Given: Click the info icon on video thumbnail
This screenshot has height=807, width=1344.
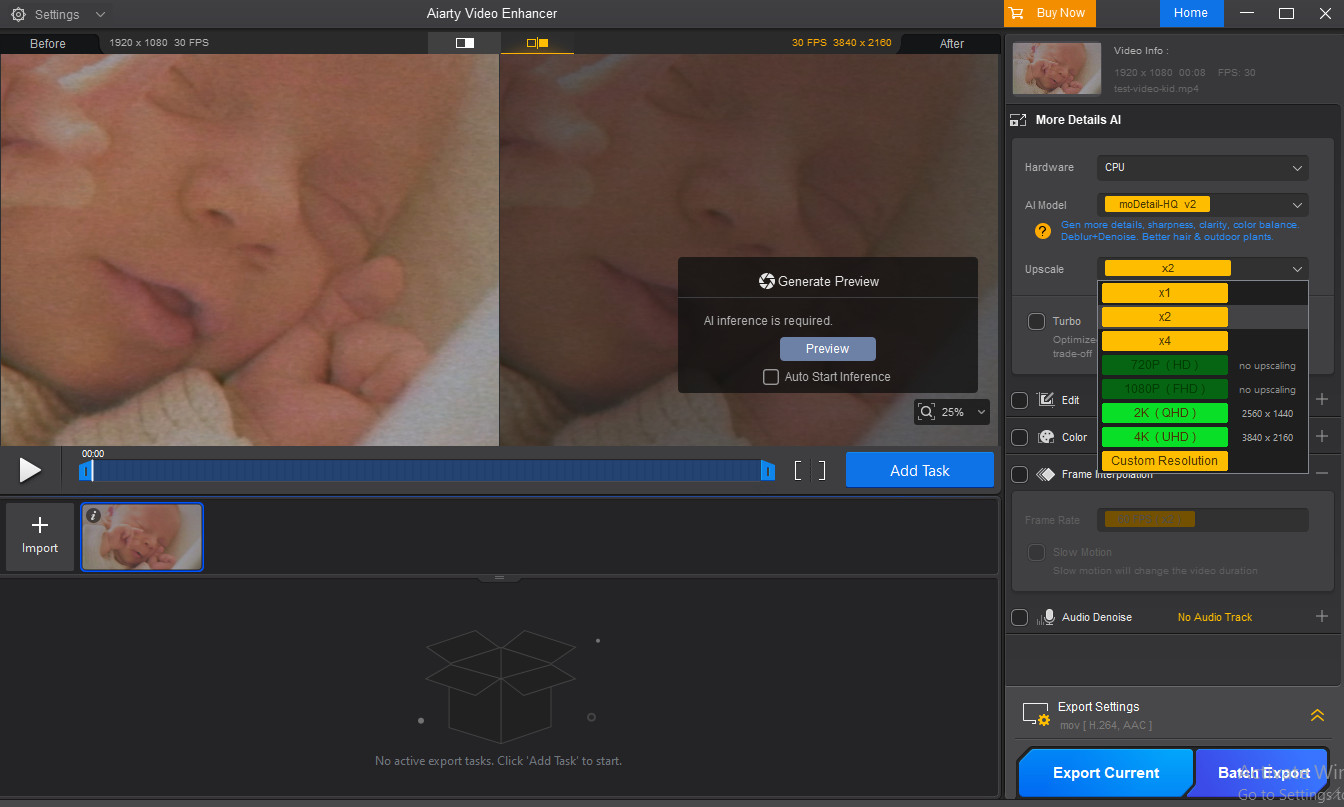Looking at the screenshot, I should pyautogui.click(x=93, y=515).
